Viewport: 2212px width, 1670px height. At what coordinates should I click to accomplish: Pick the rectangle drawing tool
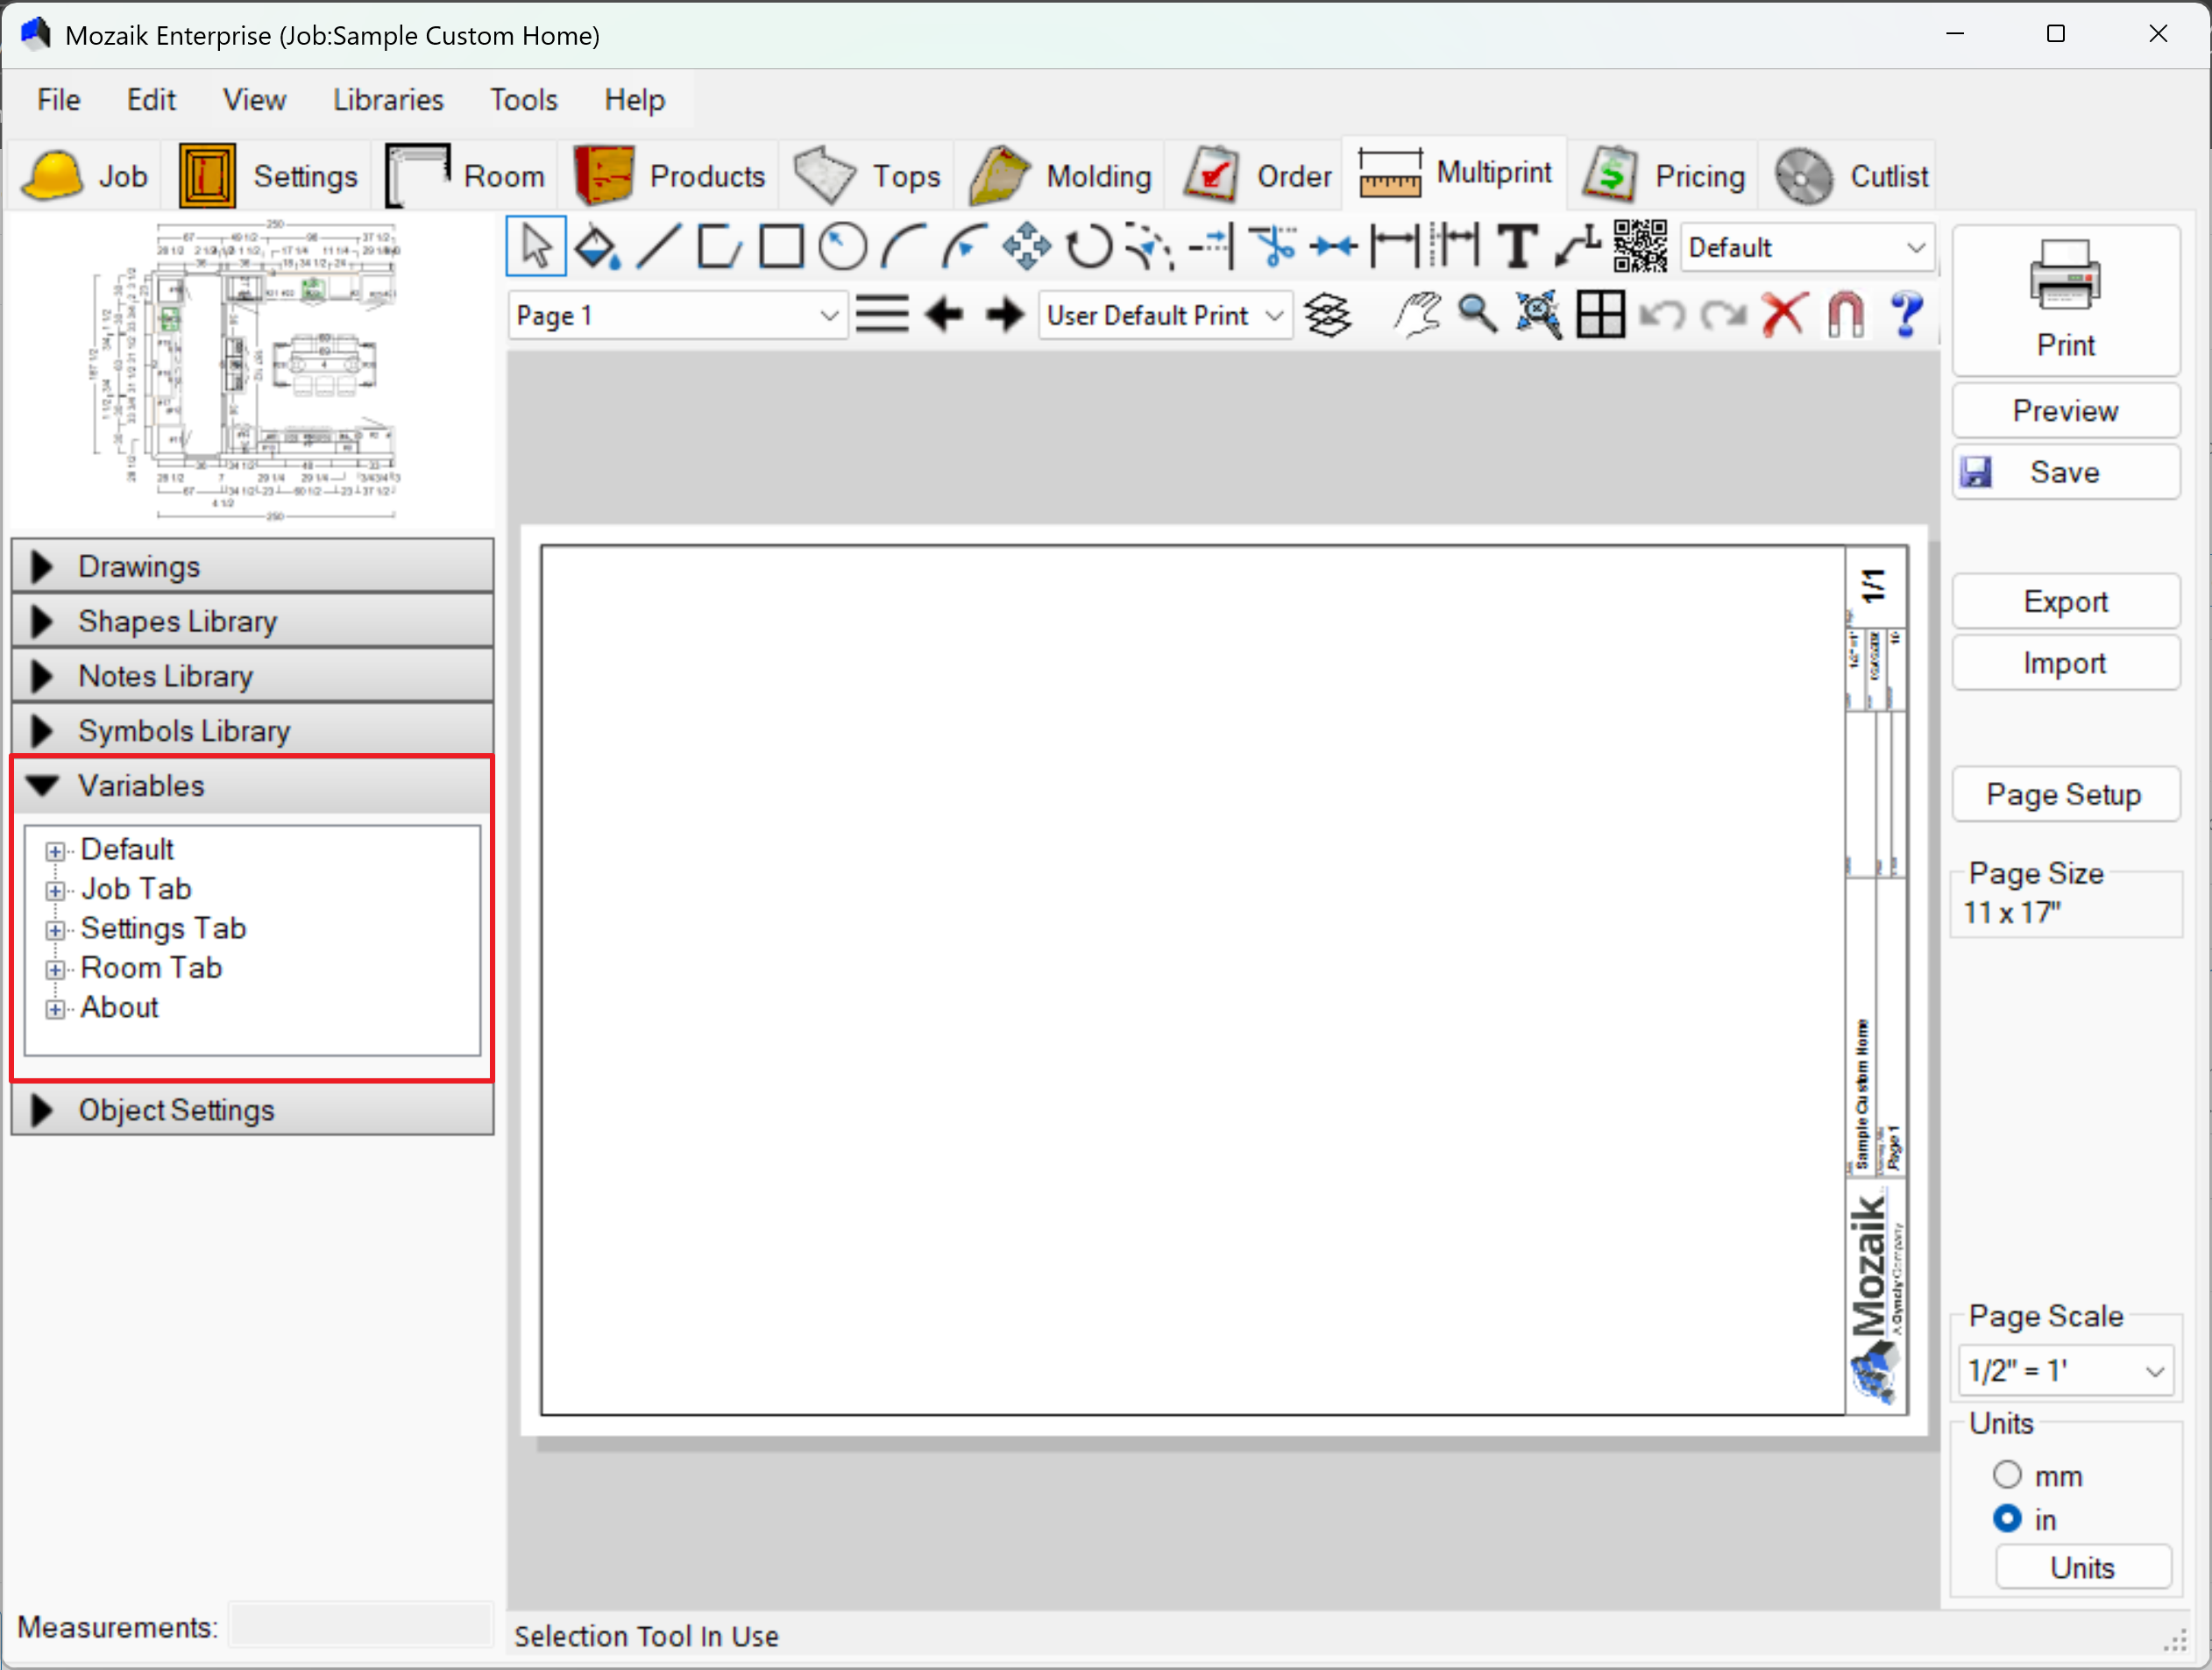tap(781, 247)
